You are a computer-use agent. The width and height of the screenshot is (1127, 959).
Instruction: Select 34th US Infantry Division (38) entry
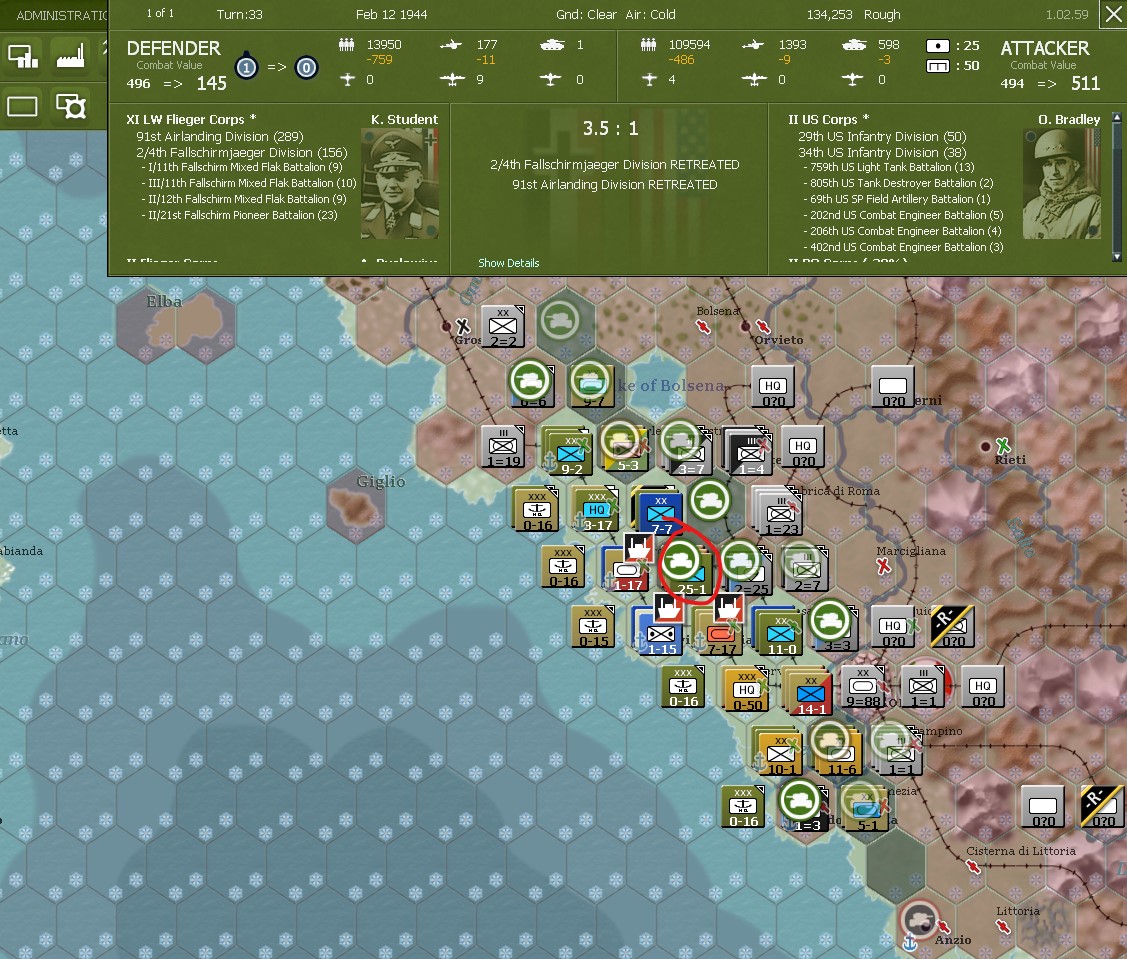coord(882,152)
